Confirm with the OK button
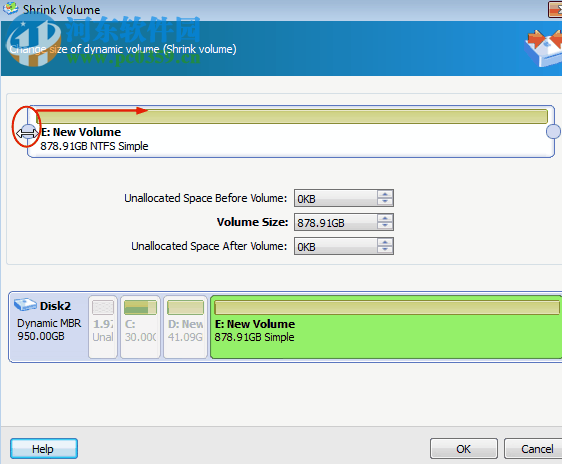Image resolution: width=562 pixels, height=464 pixels. point(464,449)
